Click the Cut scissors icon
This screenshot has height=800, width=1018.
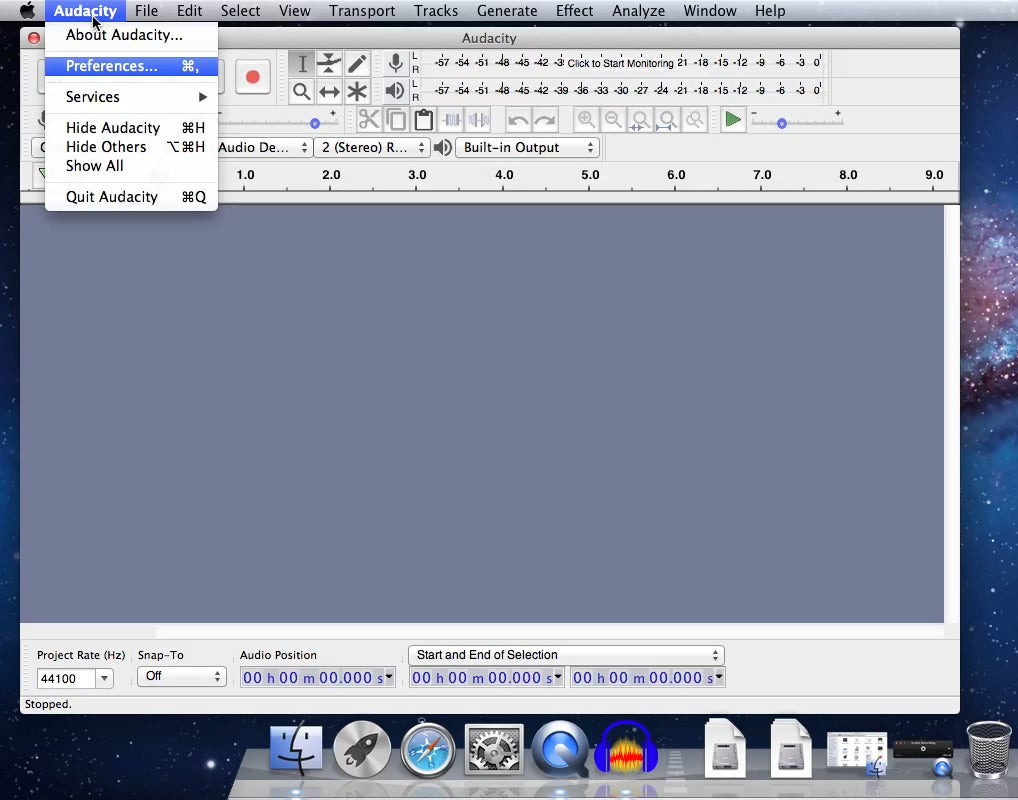pos(369,120)
